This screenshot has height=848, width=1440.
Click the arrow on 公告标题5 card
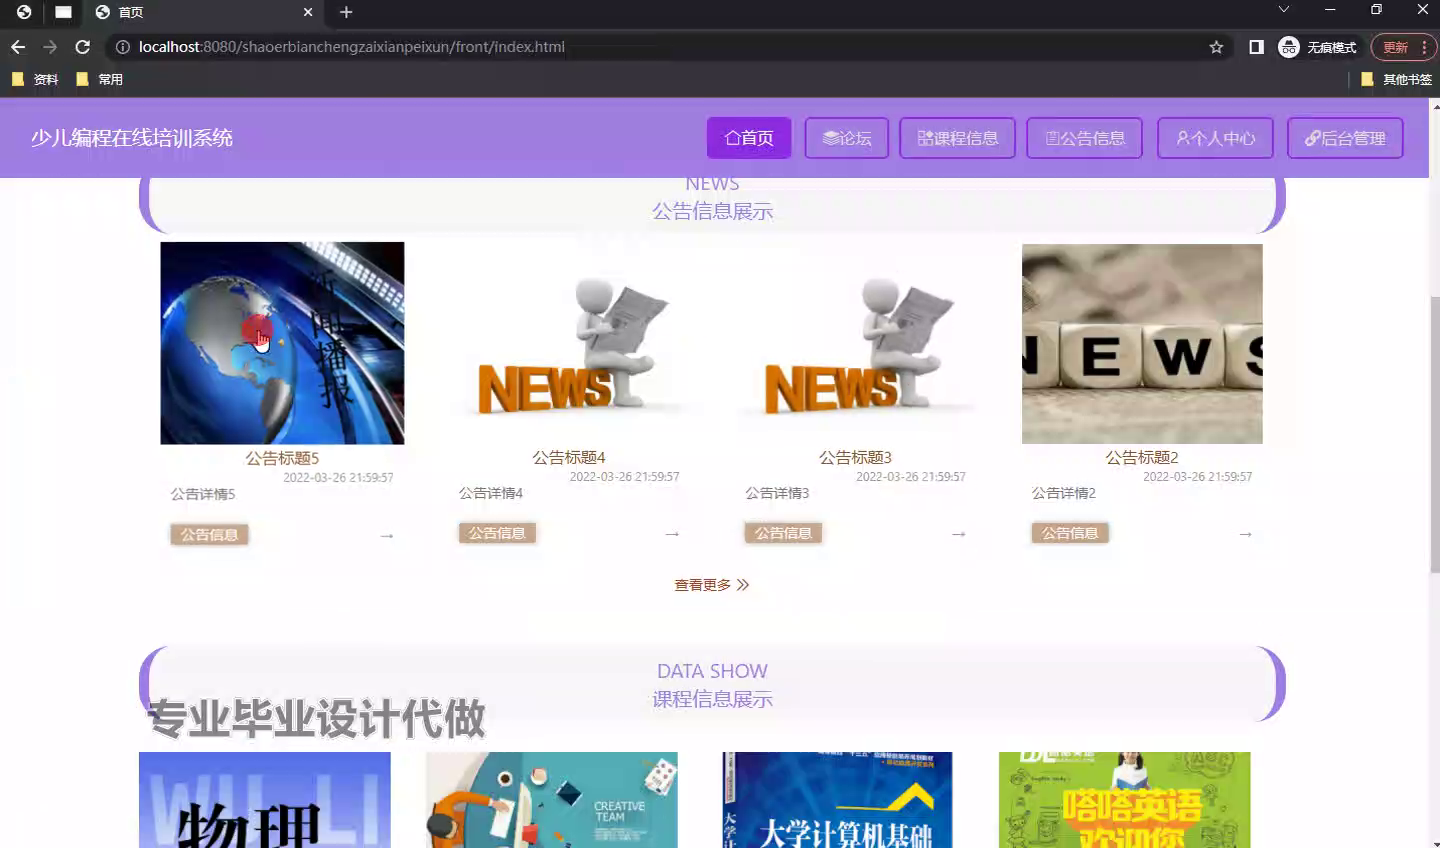pyautogui.click(x=387, y=536)
